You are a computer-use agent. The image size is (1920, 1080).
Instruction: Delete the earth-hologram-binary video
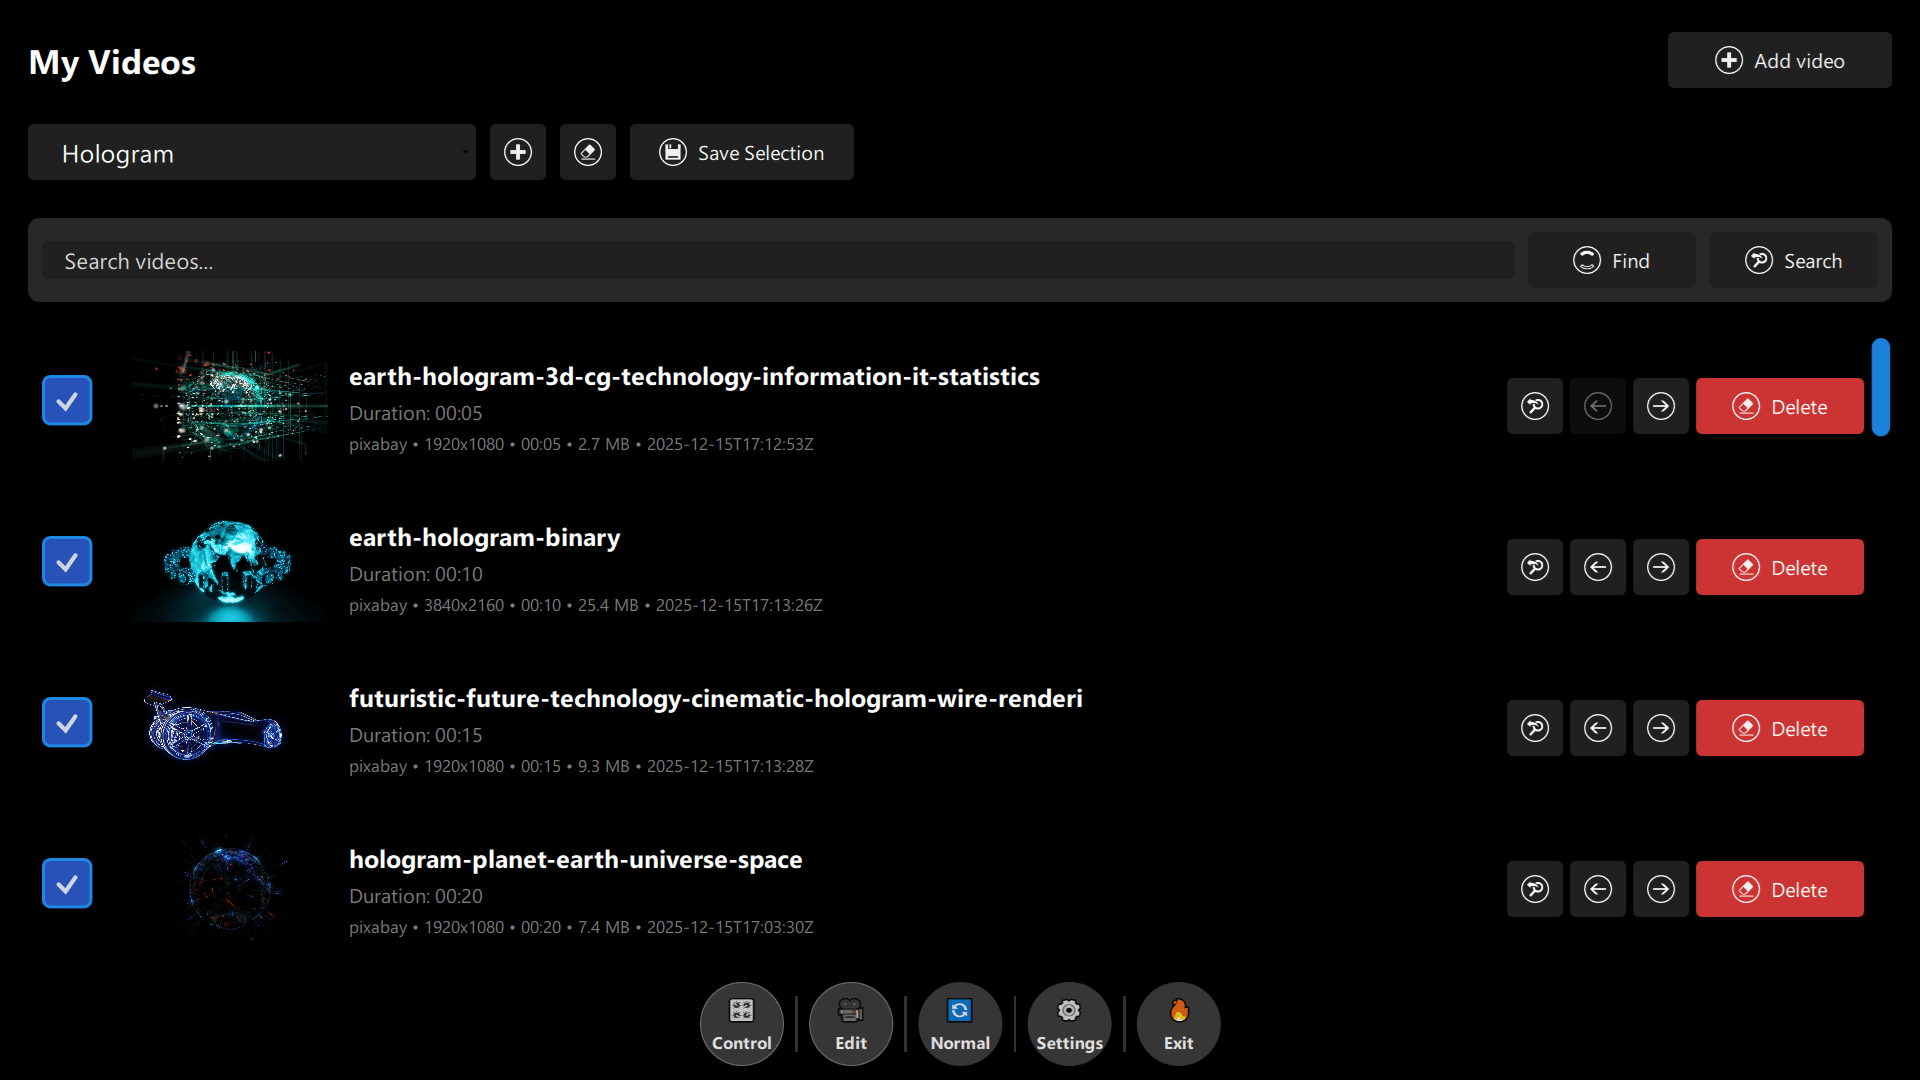[x=1779, y=567]
